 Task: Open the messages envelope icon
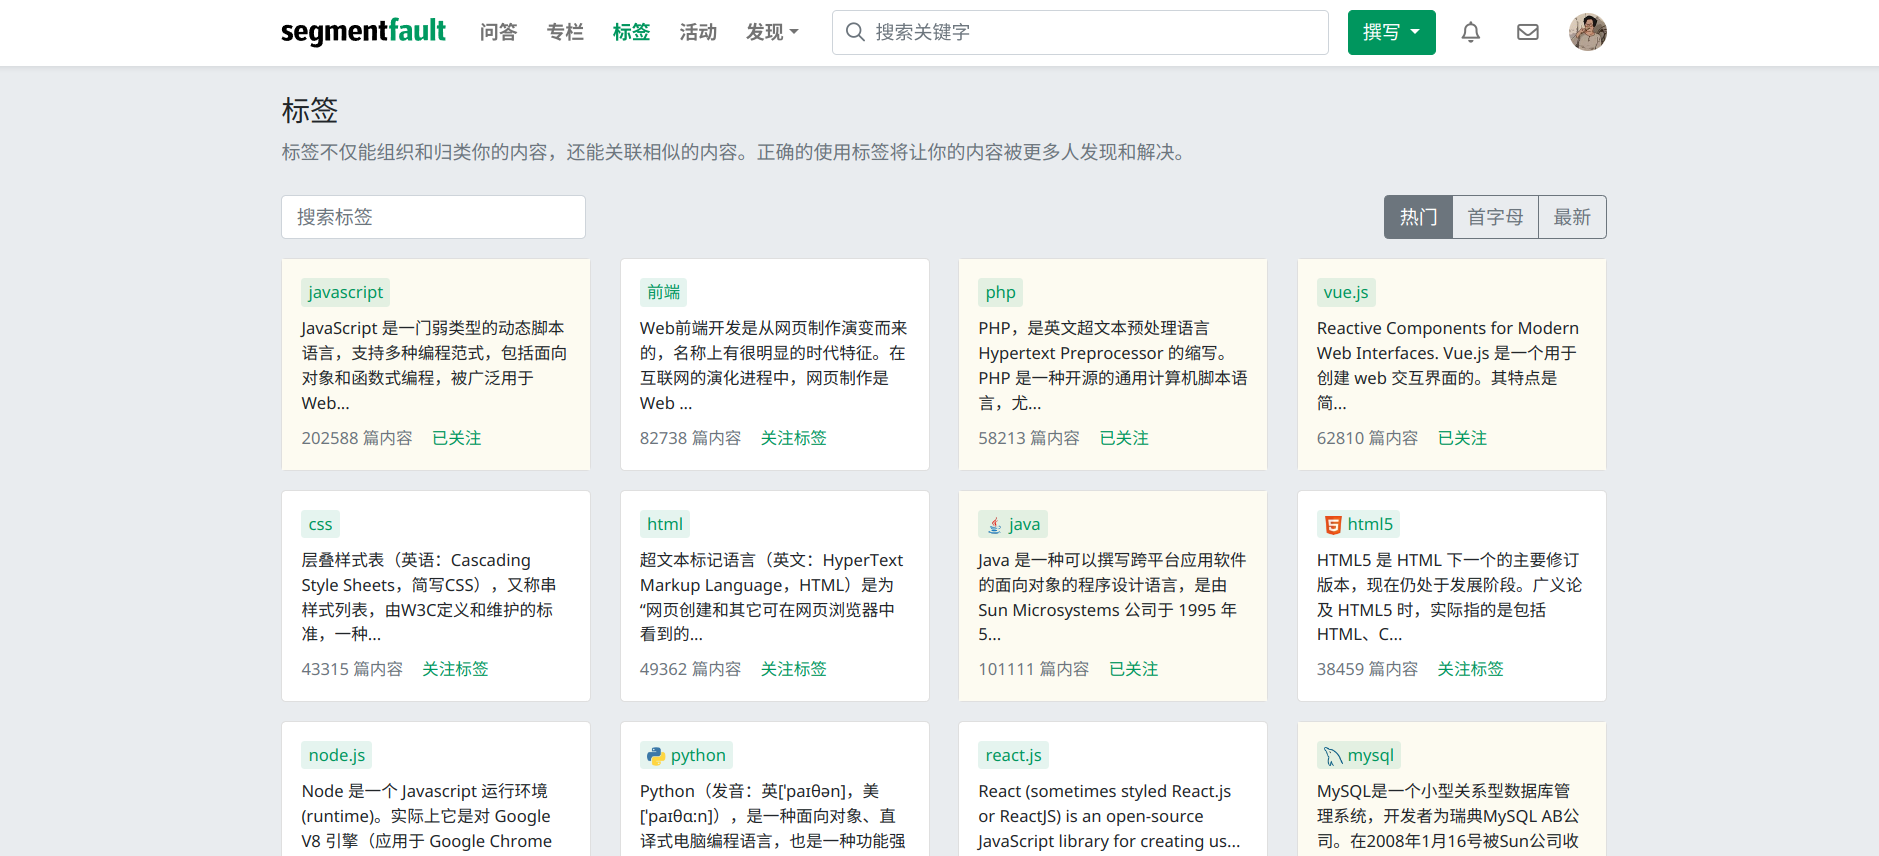pyautogui.click(x=1527, y=32)
